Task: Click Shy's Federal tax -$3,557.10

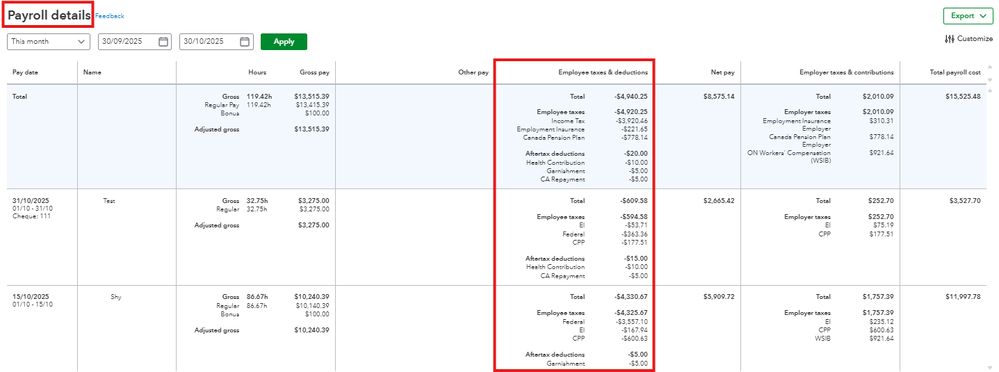Action: (x=631, y=322)
